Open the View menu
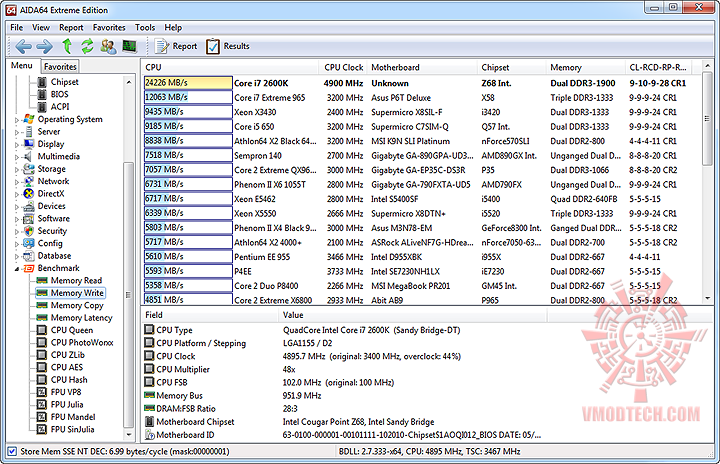 point(41,28)
